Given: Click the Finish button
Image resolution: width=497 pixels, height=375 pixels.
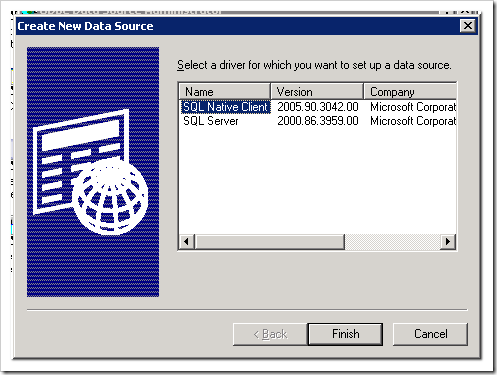Looking at the screenshot, I should 345,334.
